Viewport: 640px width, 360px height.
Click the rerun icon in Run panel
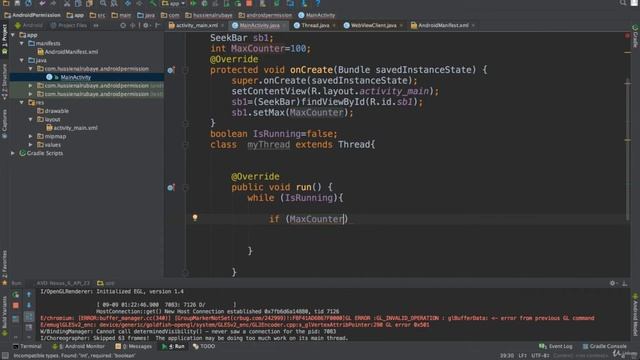pyautogui.click(x=16, y=294)
